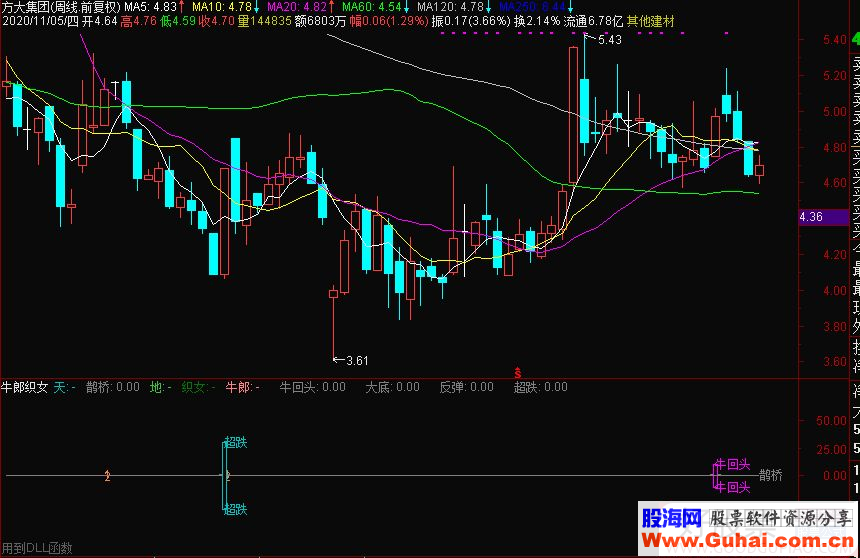Click the 3.60 price axis label
The height and width of the screenshot is (558, 860).
pyautogui.click(x=835, y=362)
